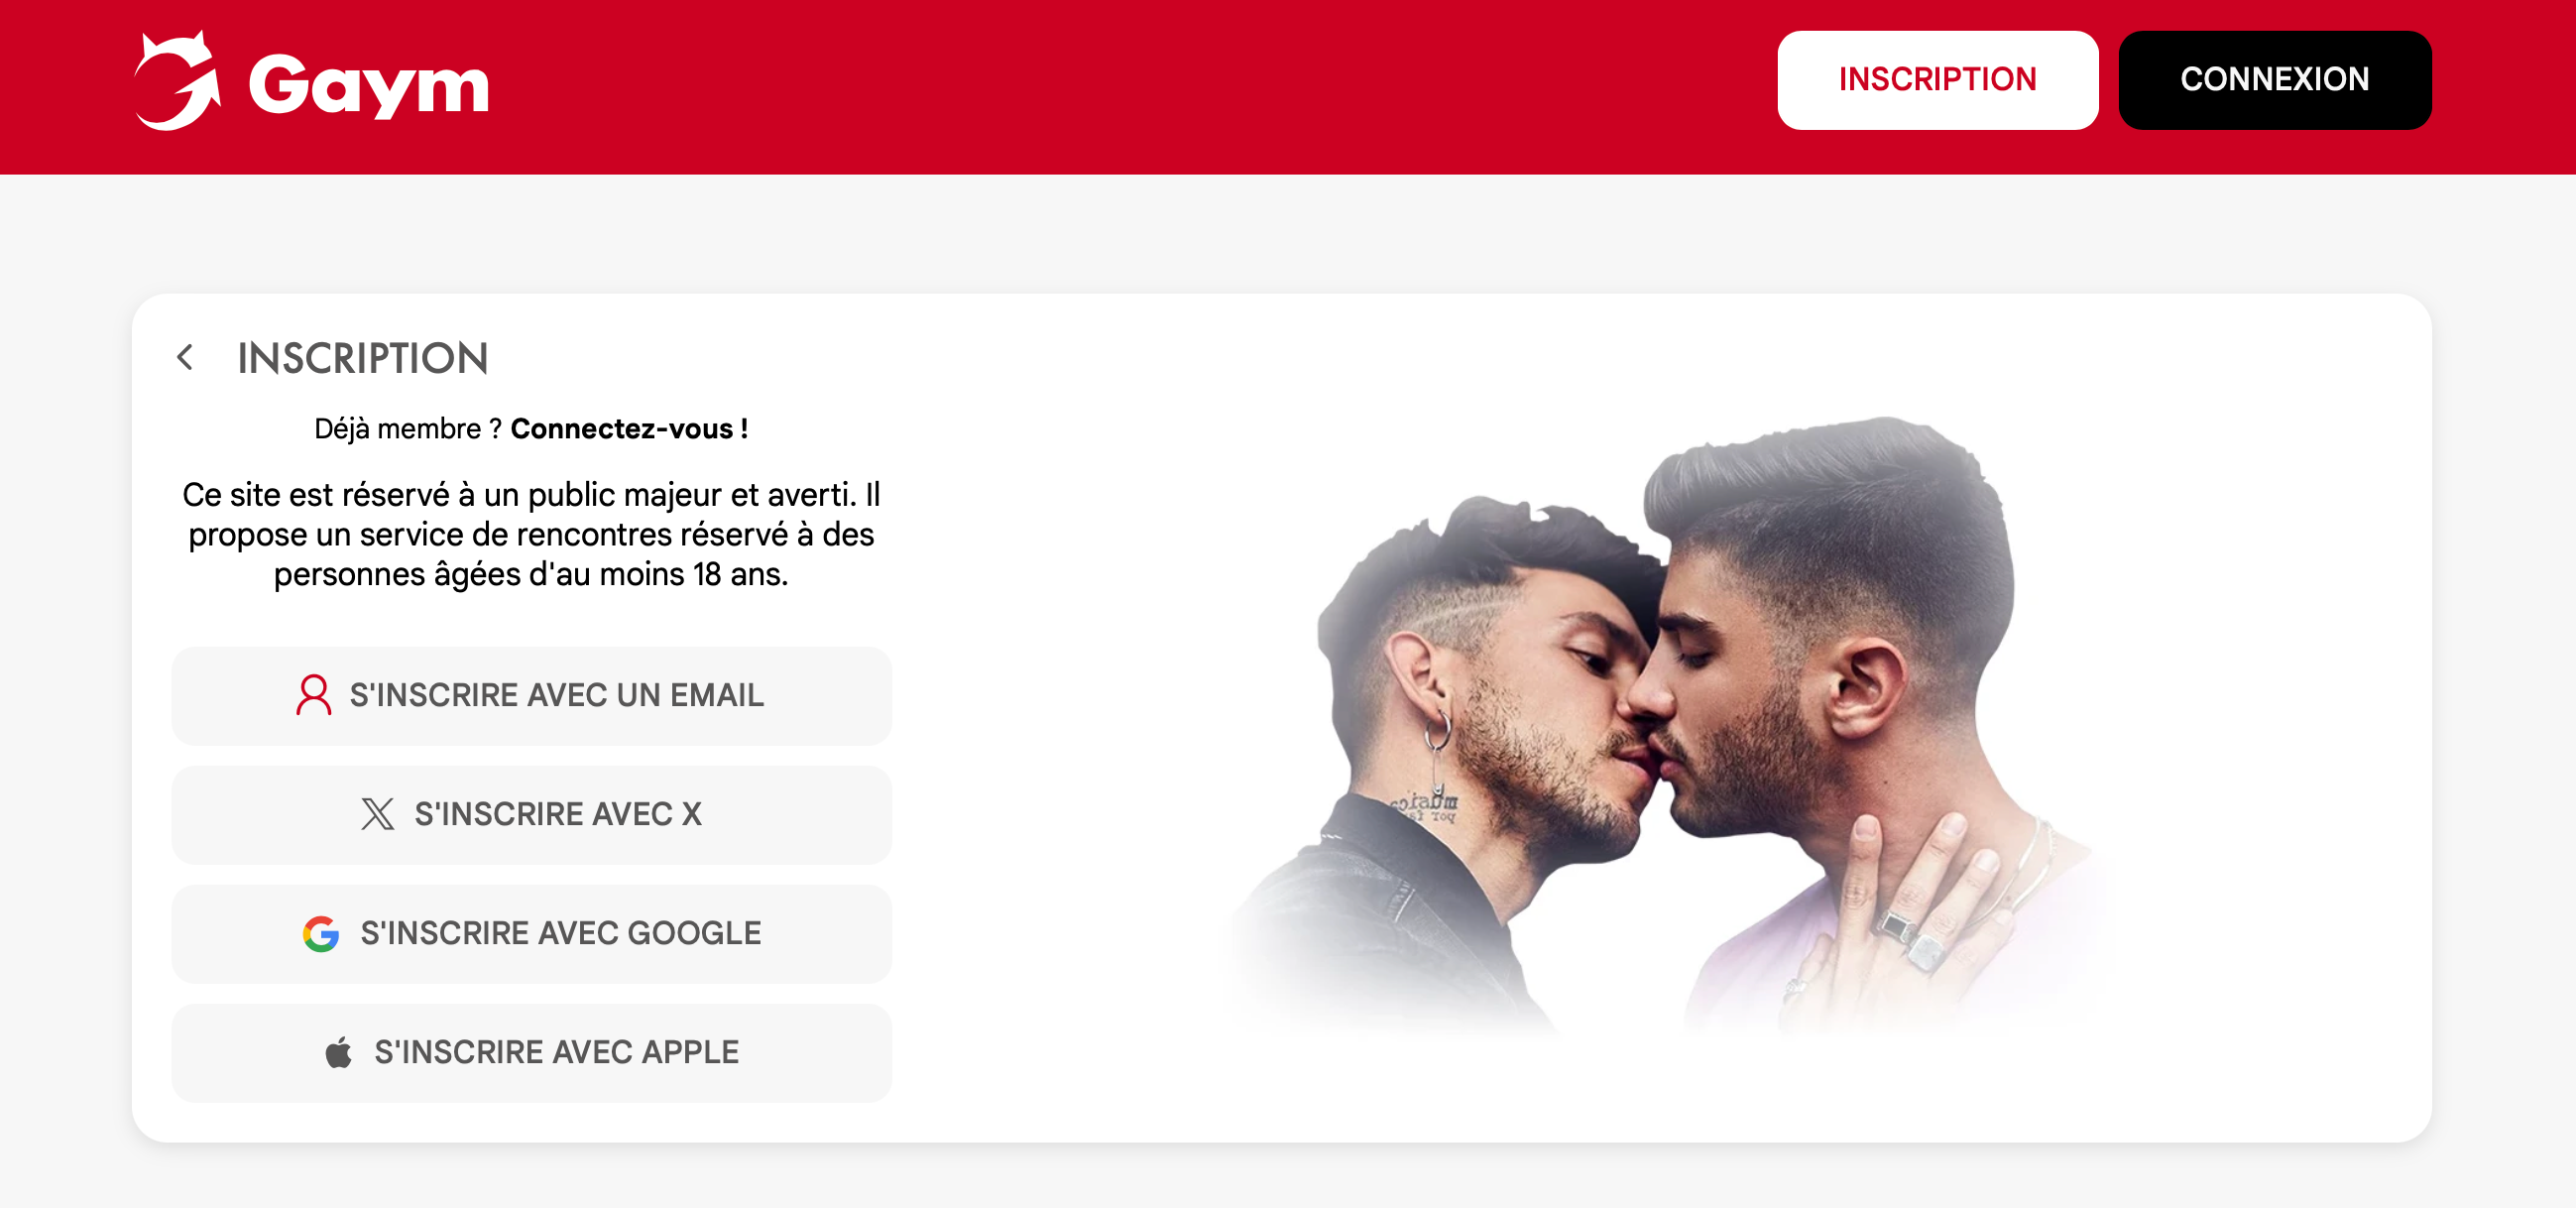
Task: Select 'S'INSCRIRE AVEC X' text
Action: click(x=558, y=814)
